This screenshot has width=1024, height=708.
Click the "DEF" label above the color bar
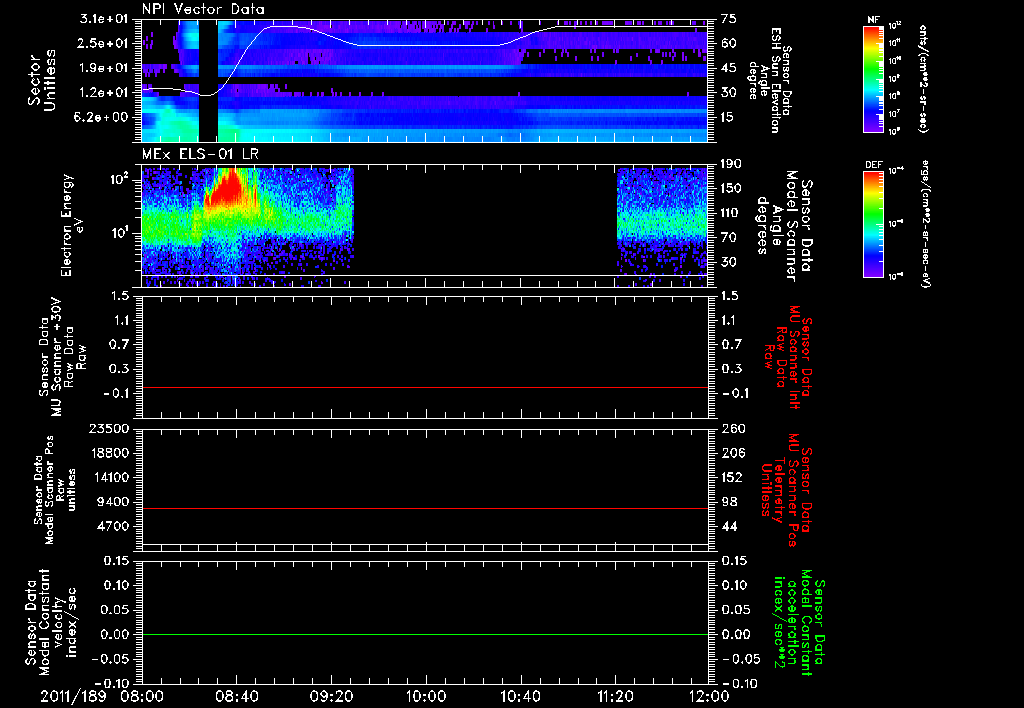(x=873, y=165)
